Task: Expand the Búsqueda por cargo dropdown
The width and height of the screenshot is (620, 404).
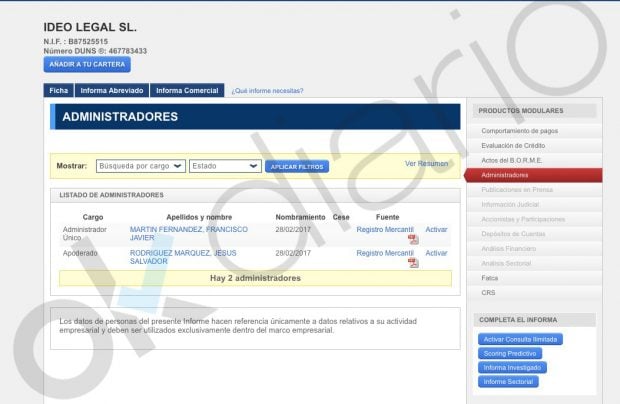Action: tap(141, 166)
